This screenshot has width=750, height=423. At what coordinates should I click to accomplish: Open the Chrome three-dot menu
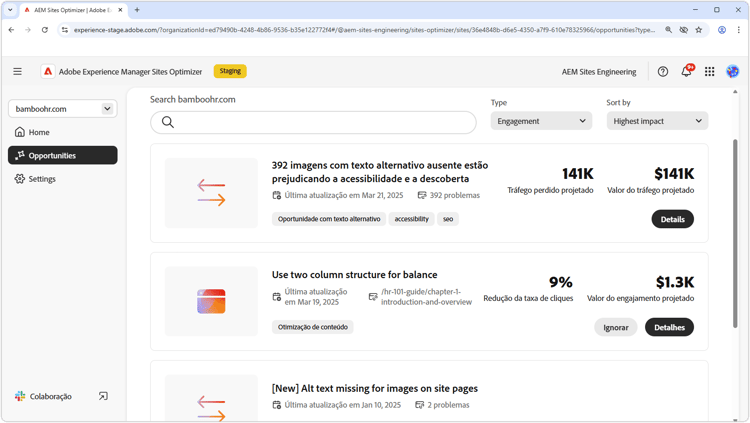(739, 30)
